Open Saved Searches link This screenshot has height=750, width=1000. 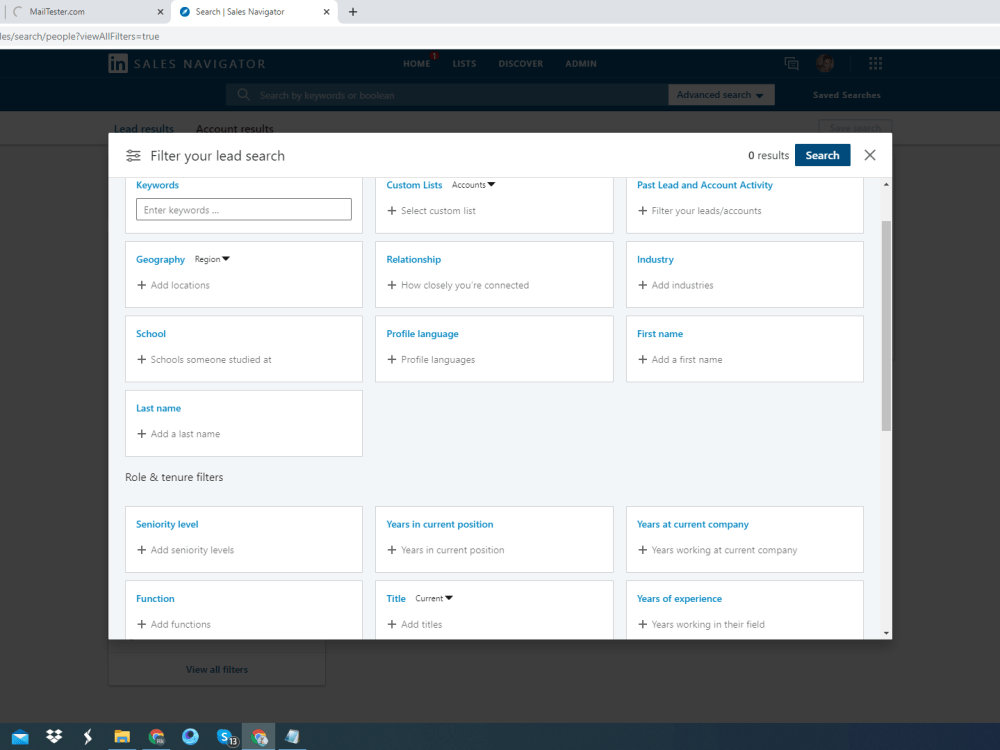pos(846,95)
